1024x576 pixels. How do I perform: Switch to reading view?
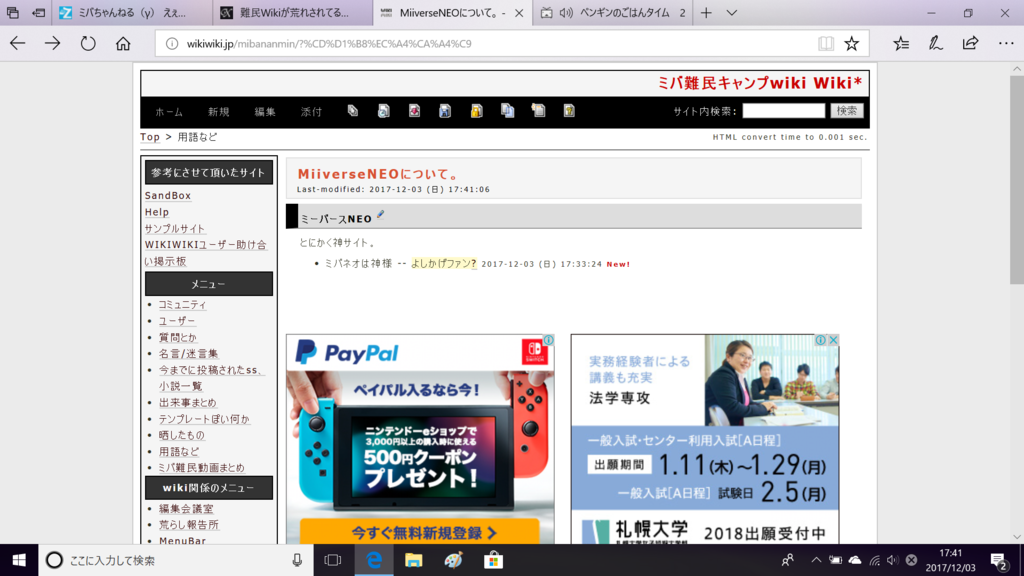[825, 44]
